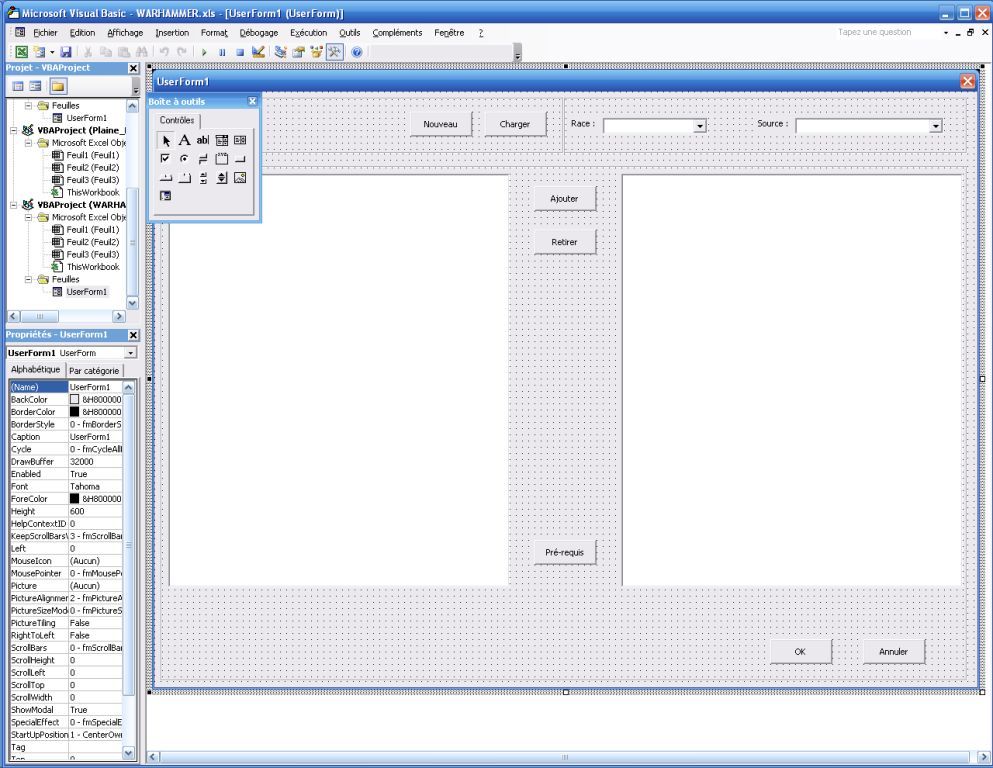Open the Débogage menu
Image resolution: width=993 pixels, height=768 pixels.
coord(259,32)
